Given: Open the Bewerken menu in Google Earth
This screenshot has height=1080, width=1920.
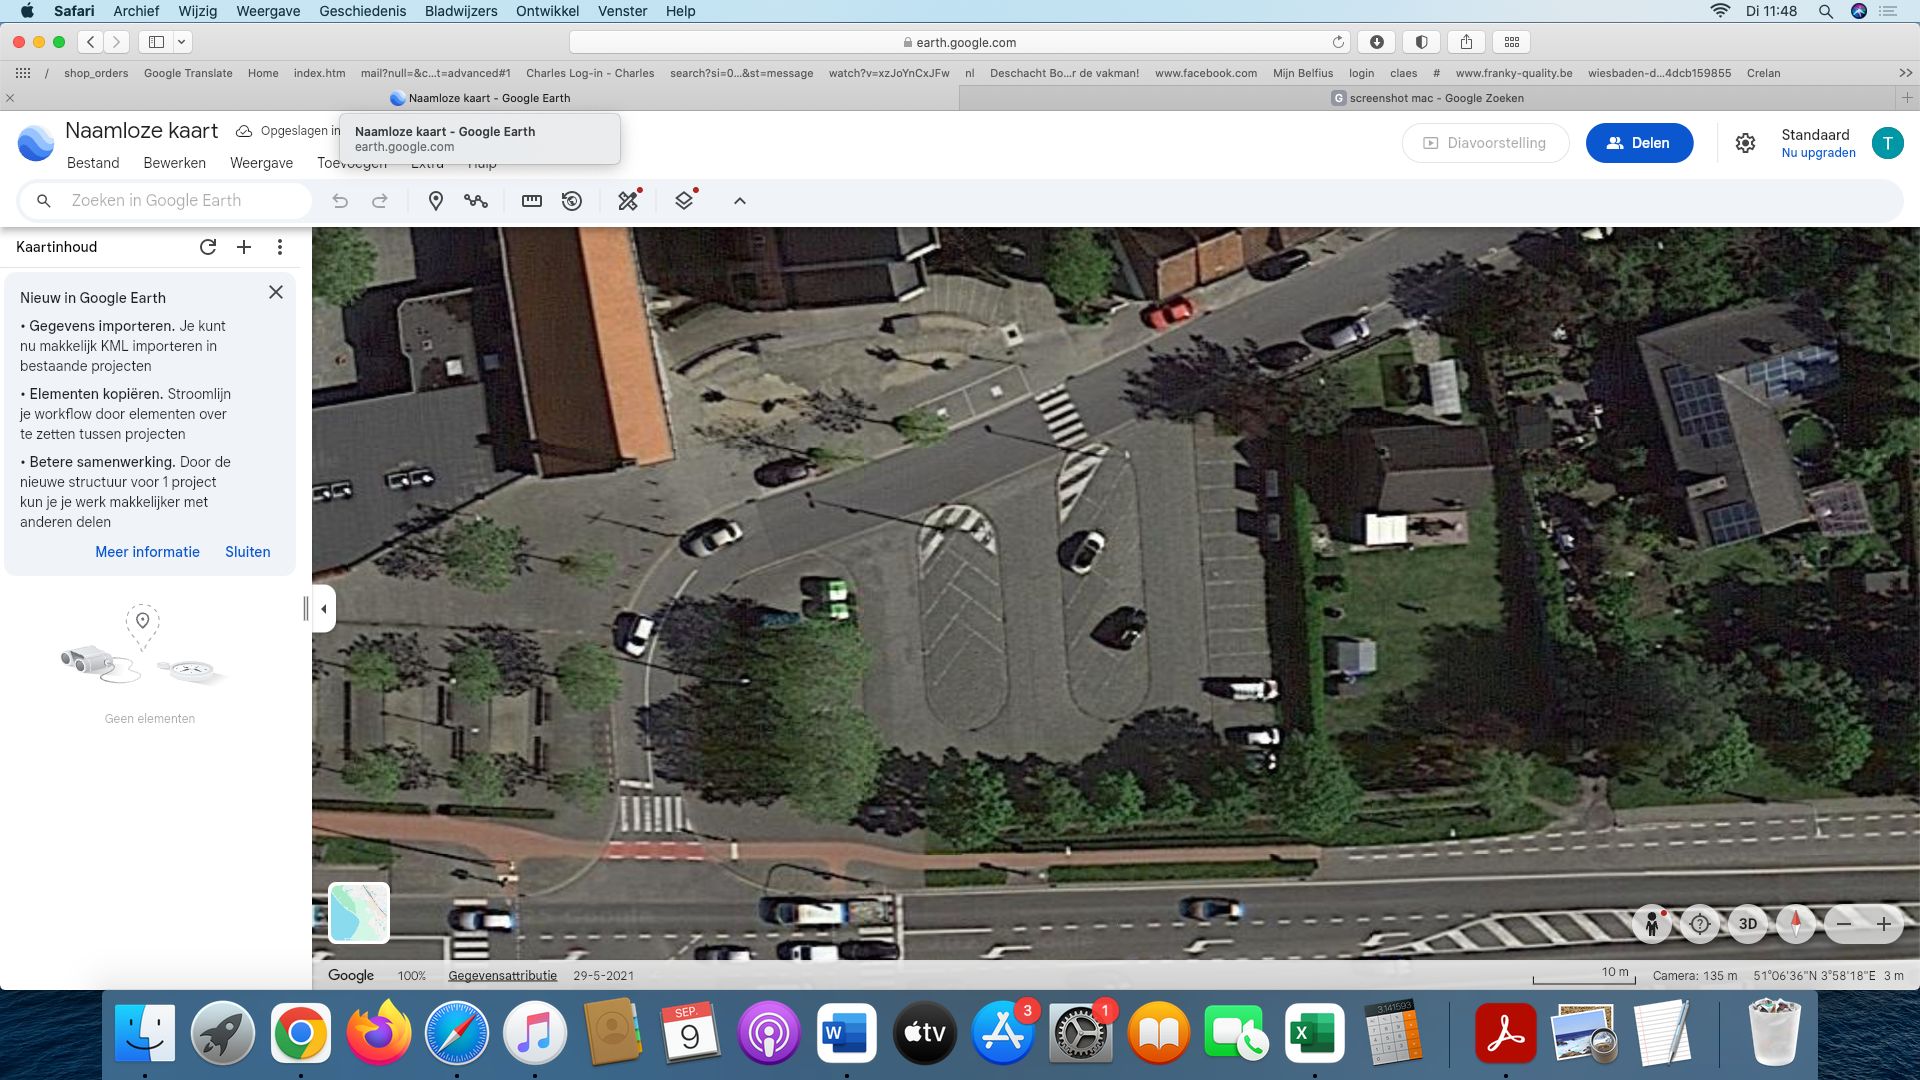Looking at the screenshot, I should coord(175,163).
